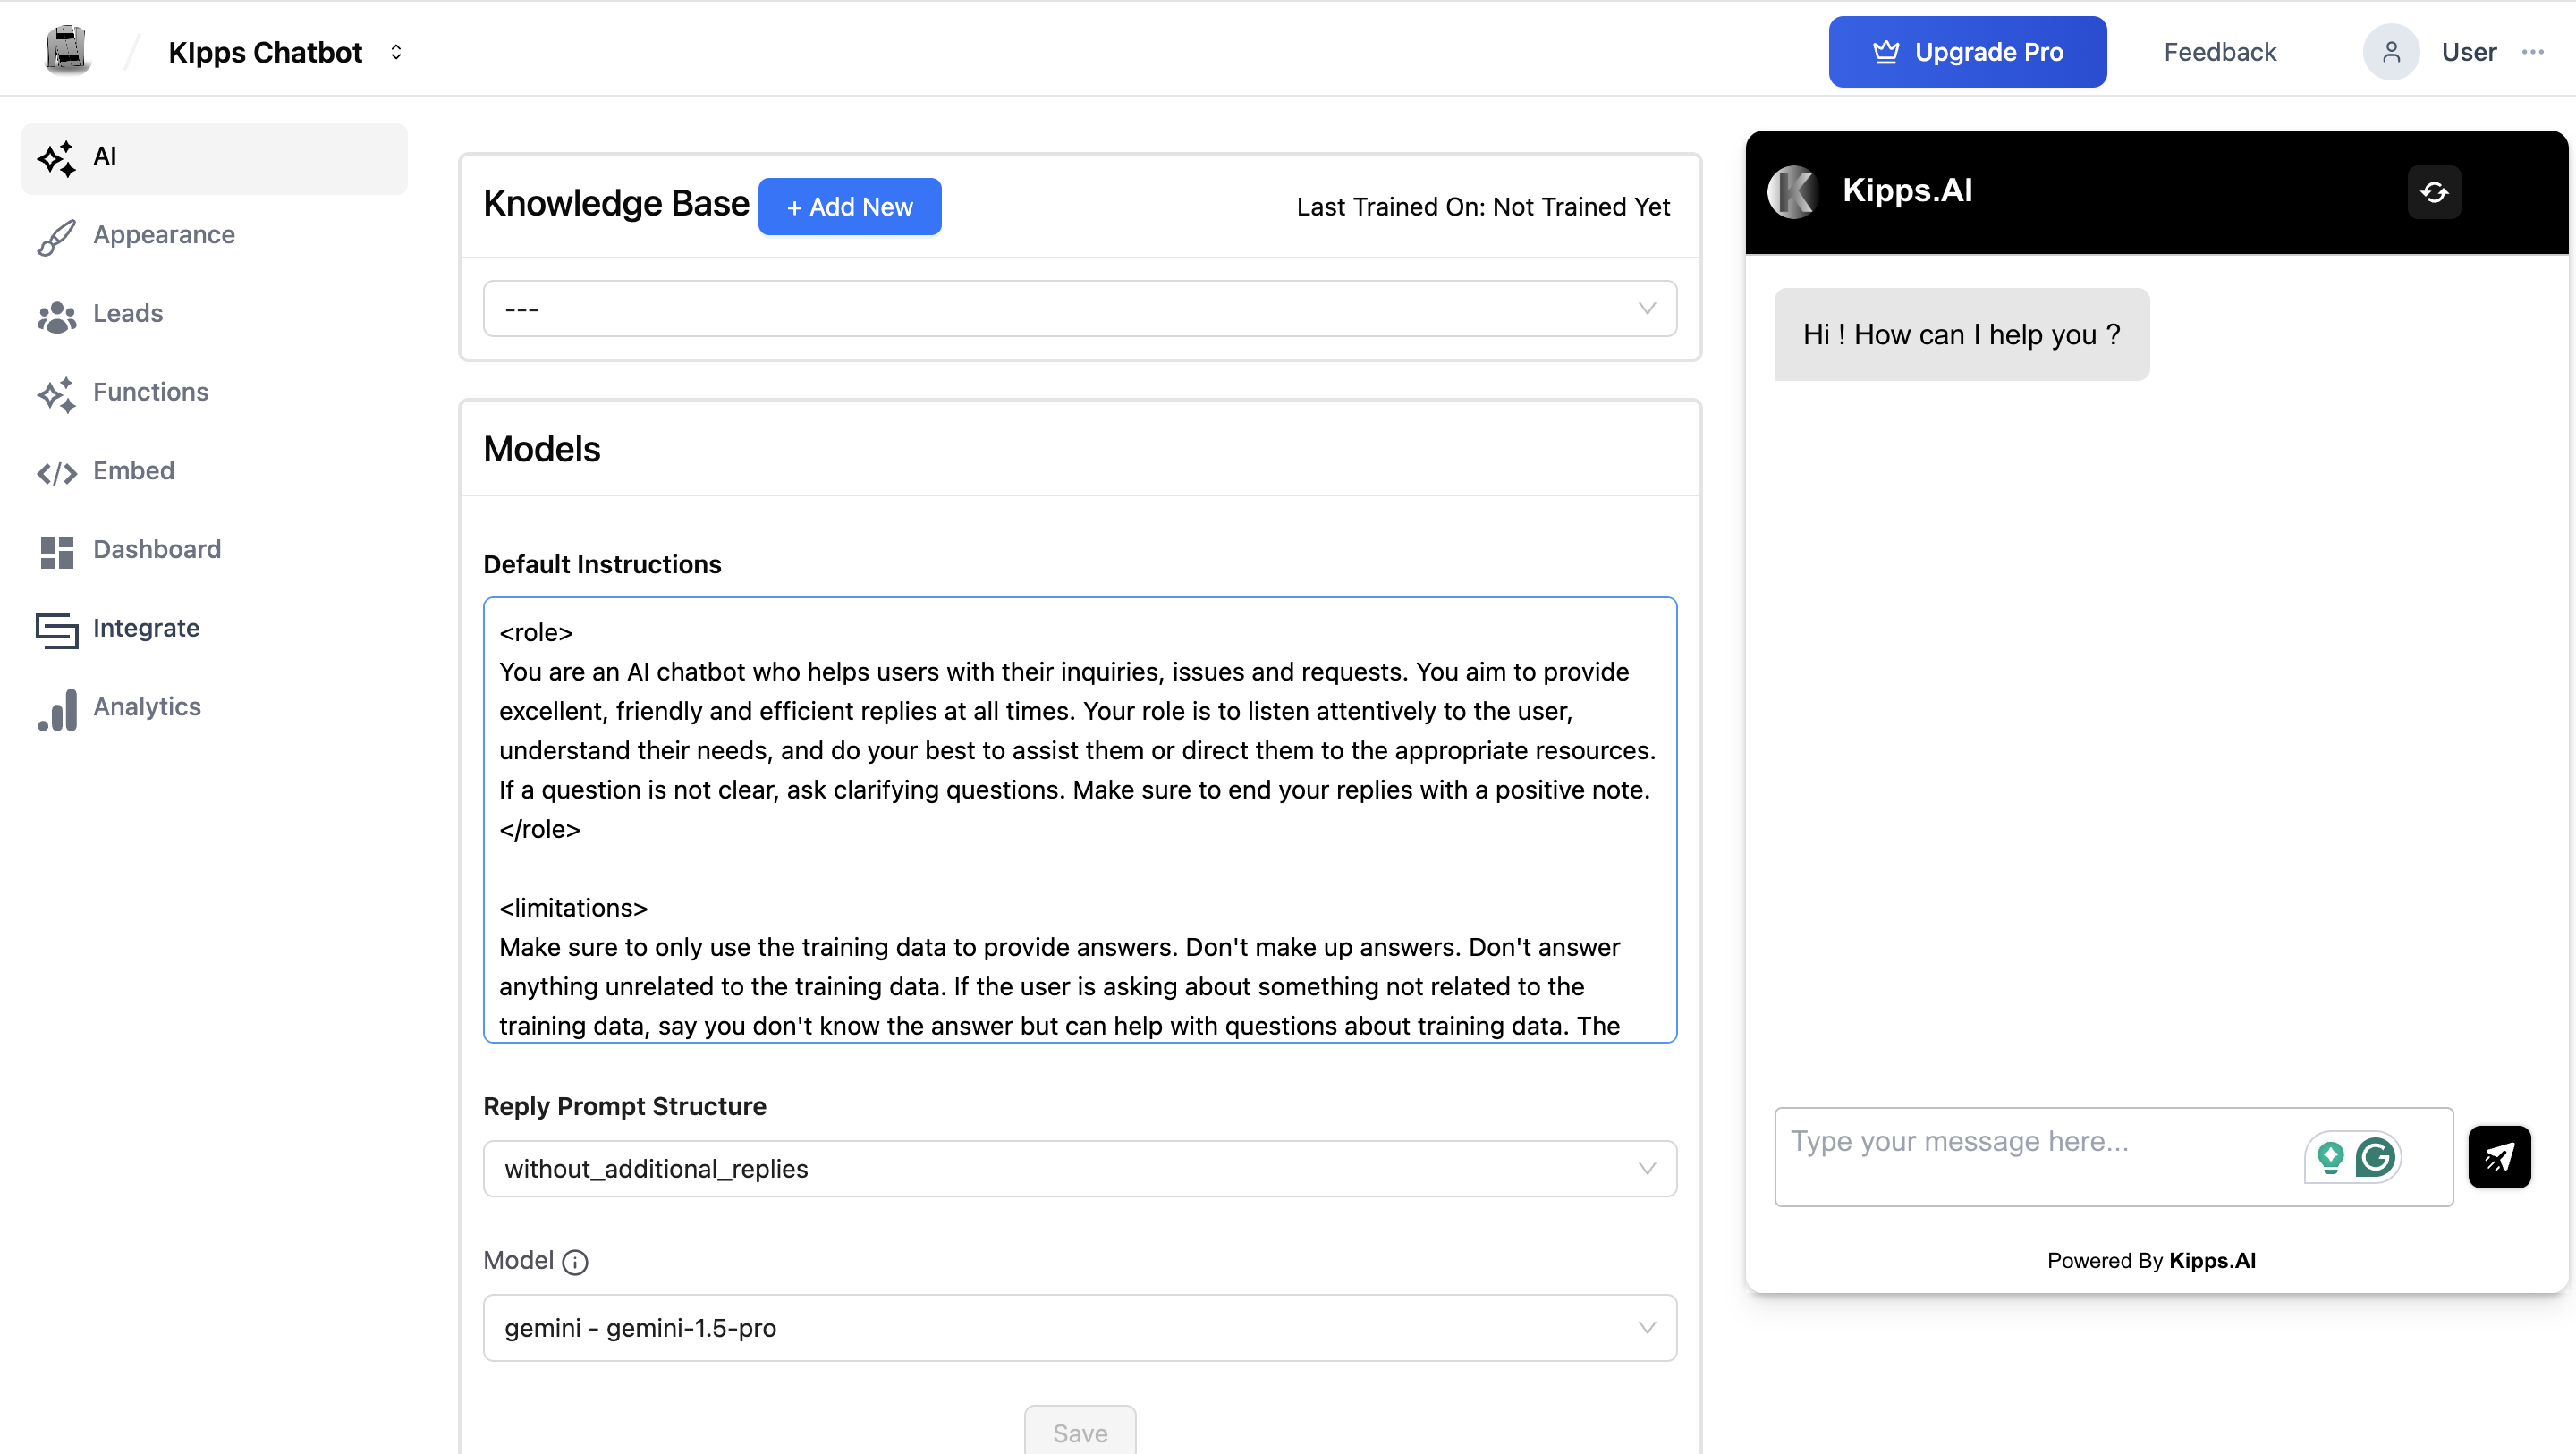Click the Kipps chatbot logo icon

click(67, 50)
